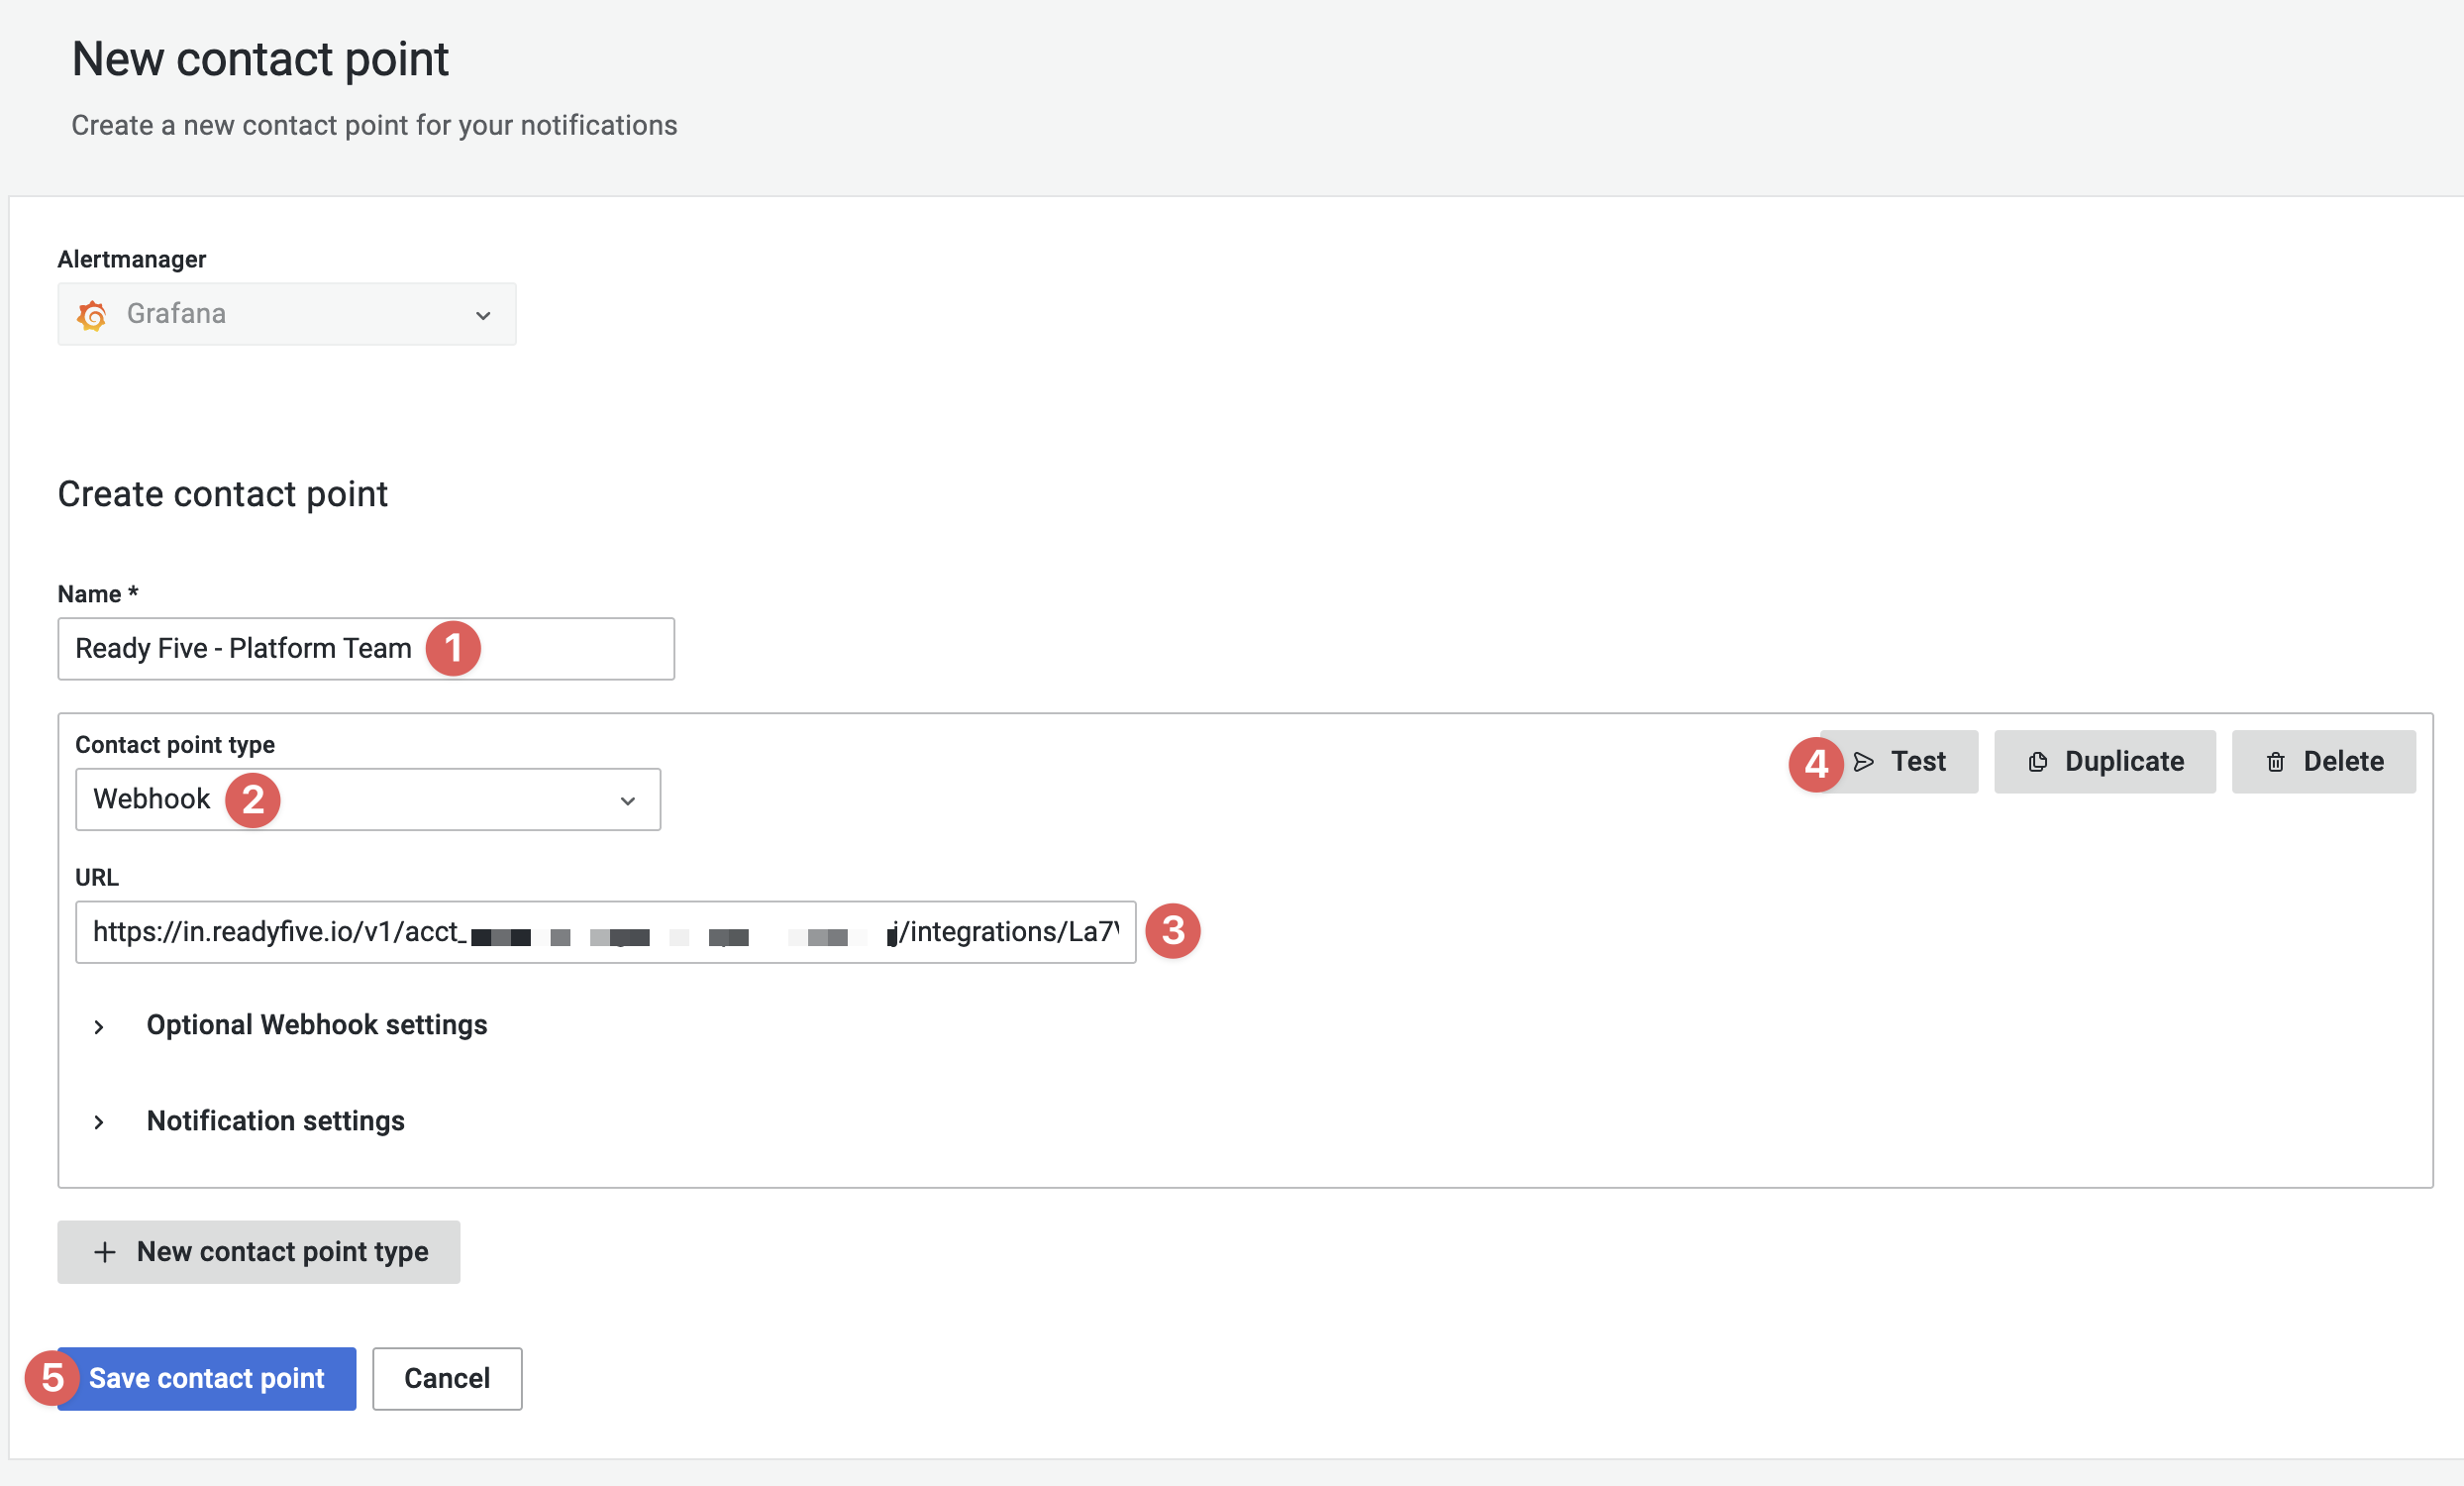2464x1486 pixels.
Task: Click the Cancel button
Action: (447, 1379)
